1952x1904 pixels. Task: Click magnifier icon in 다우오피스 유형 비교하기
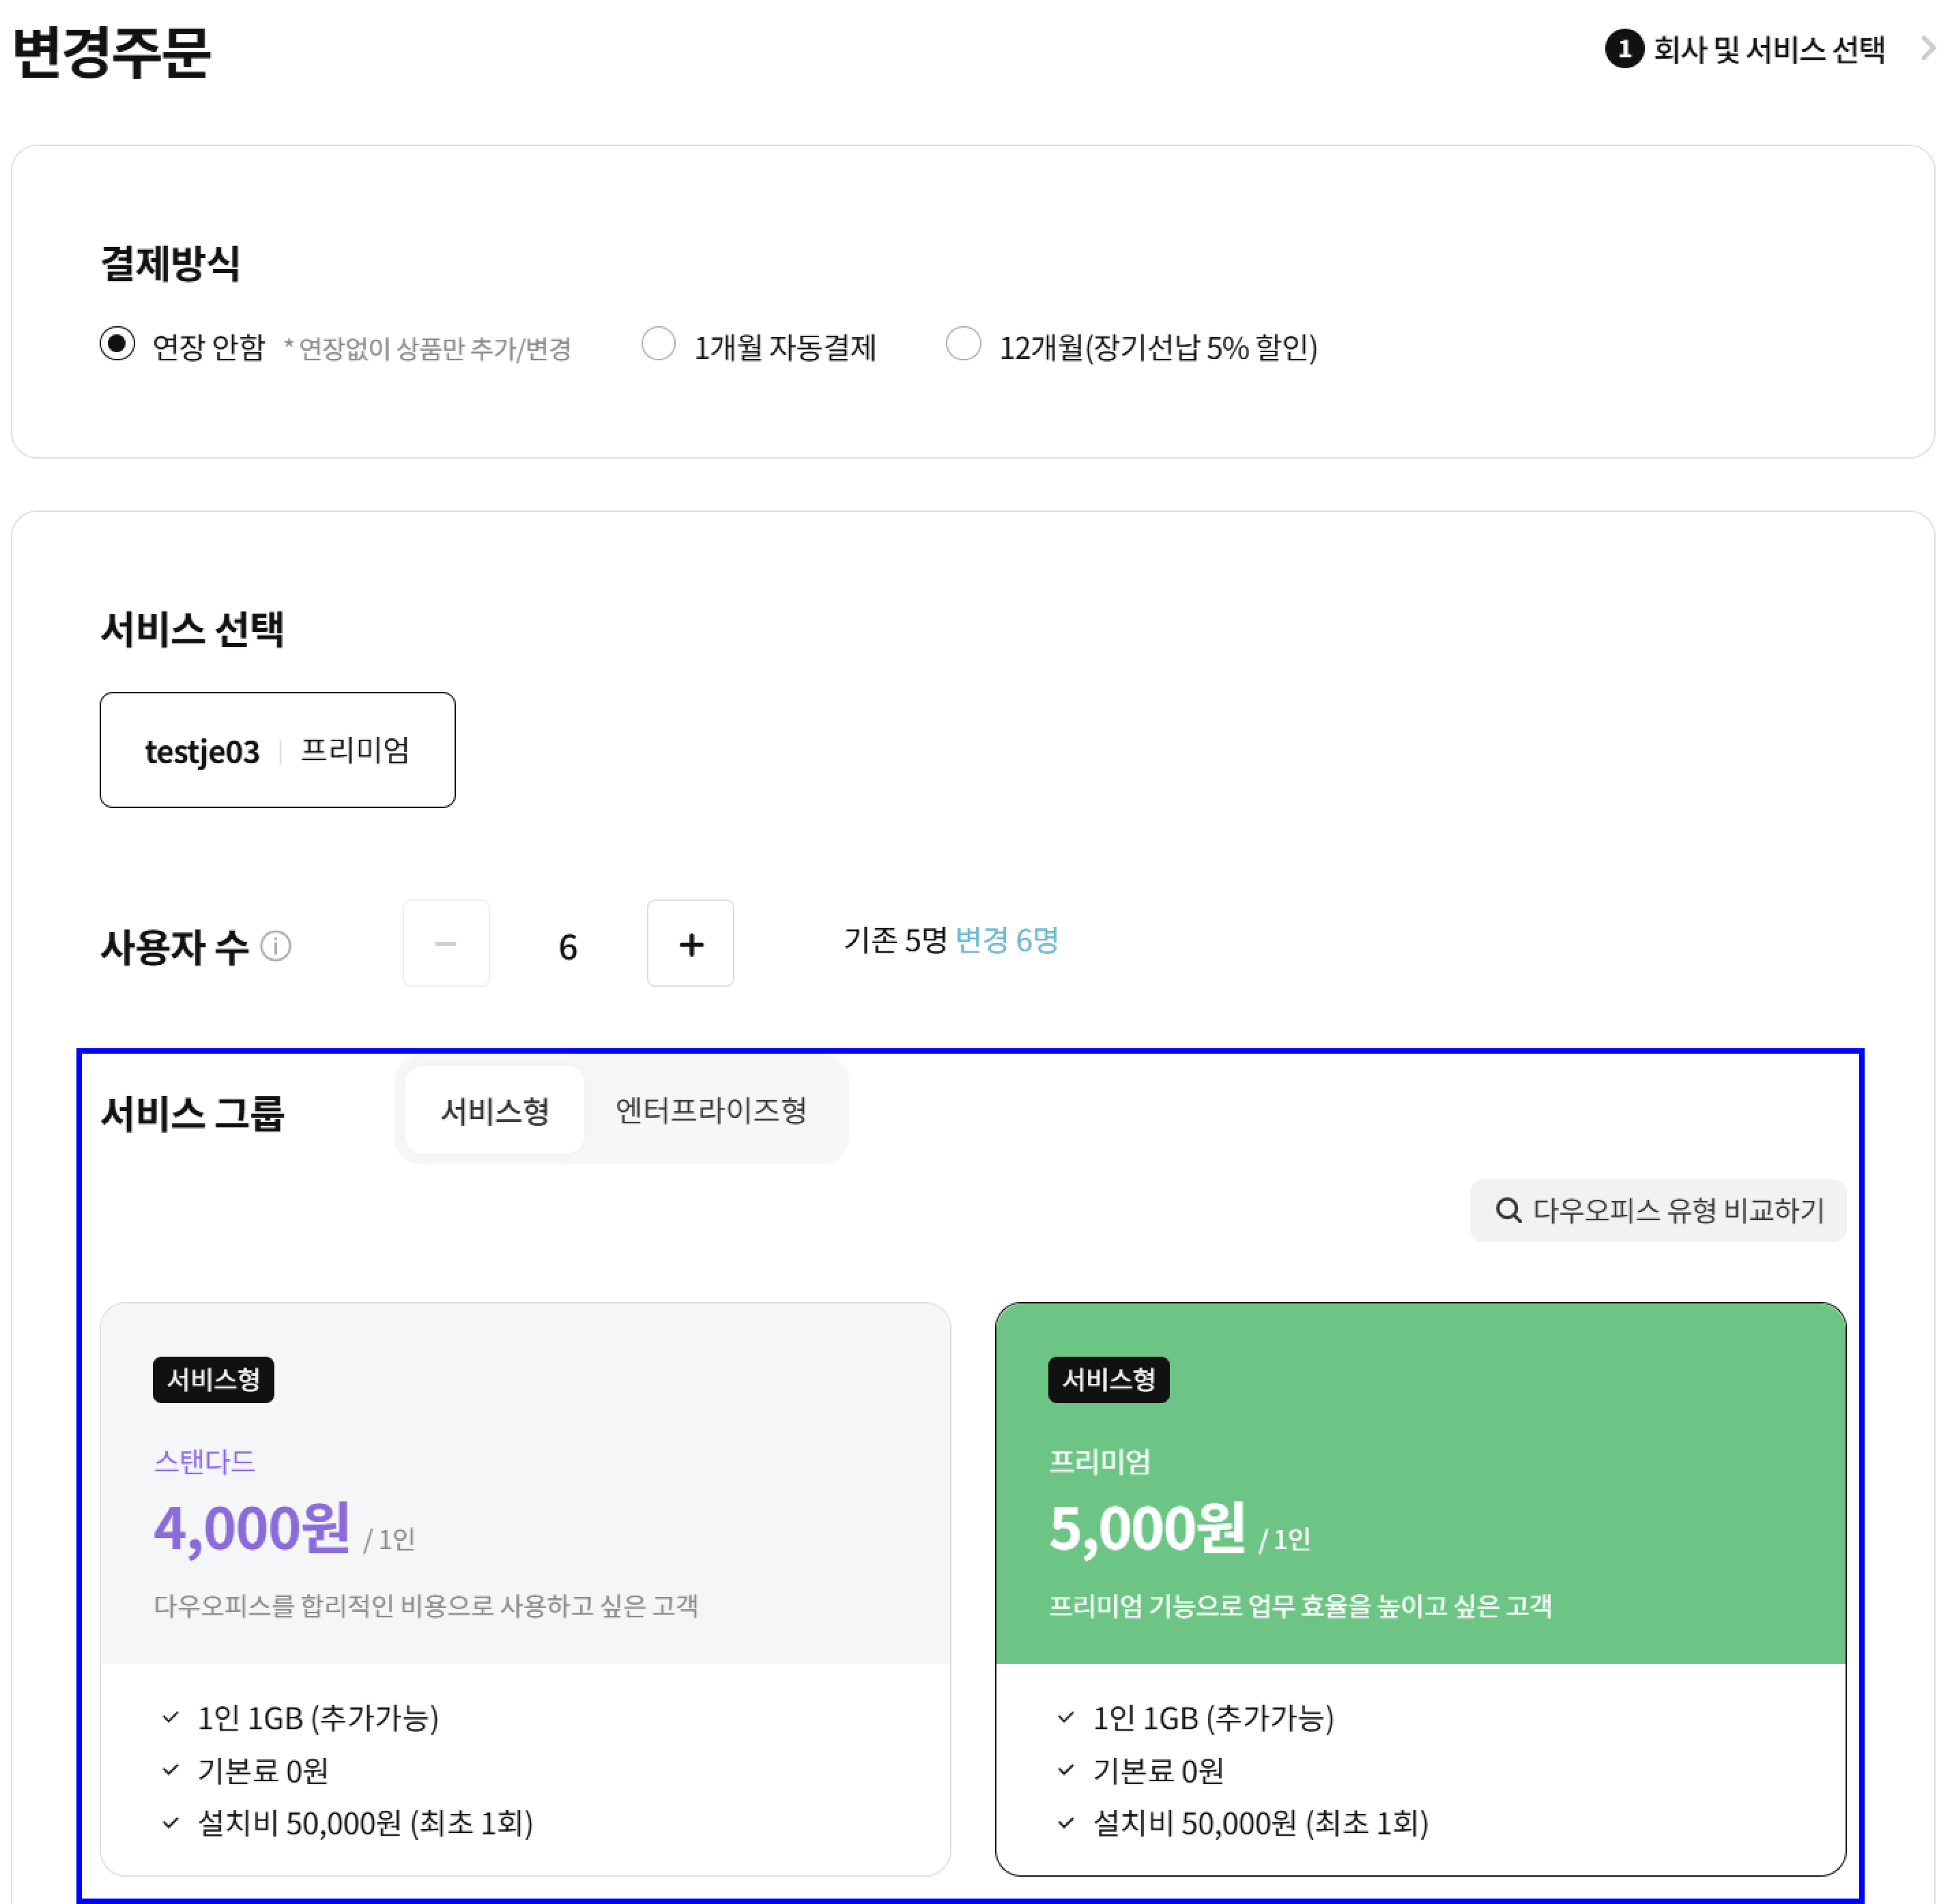pyautogui.click(x=1508, y=1211)
